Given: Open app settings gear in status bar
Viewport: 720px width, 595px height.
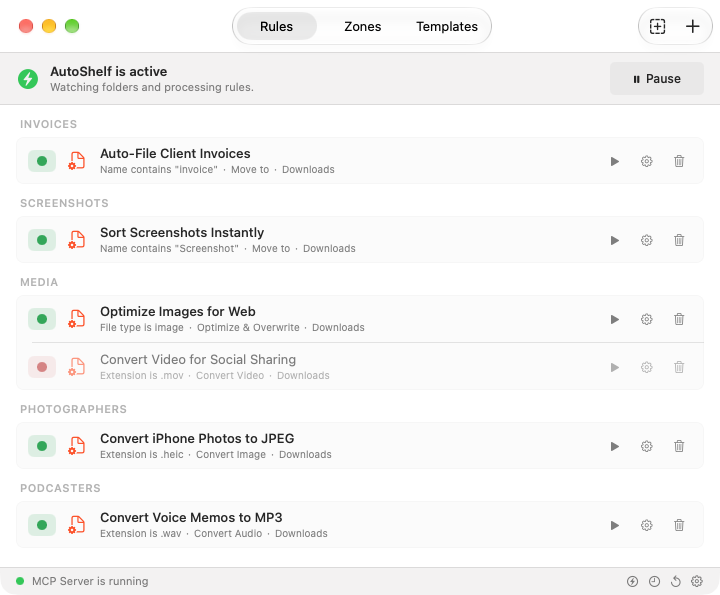Looking at the screenshot, I should coord(697,581).
